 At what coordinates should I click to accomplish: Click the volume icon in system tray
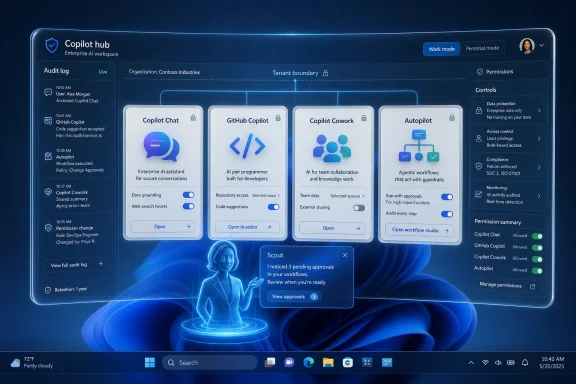(x=498, y=363)
